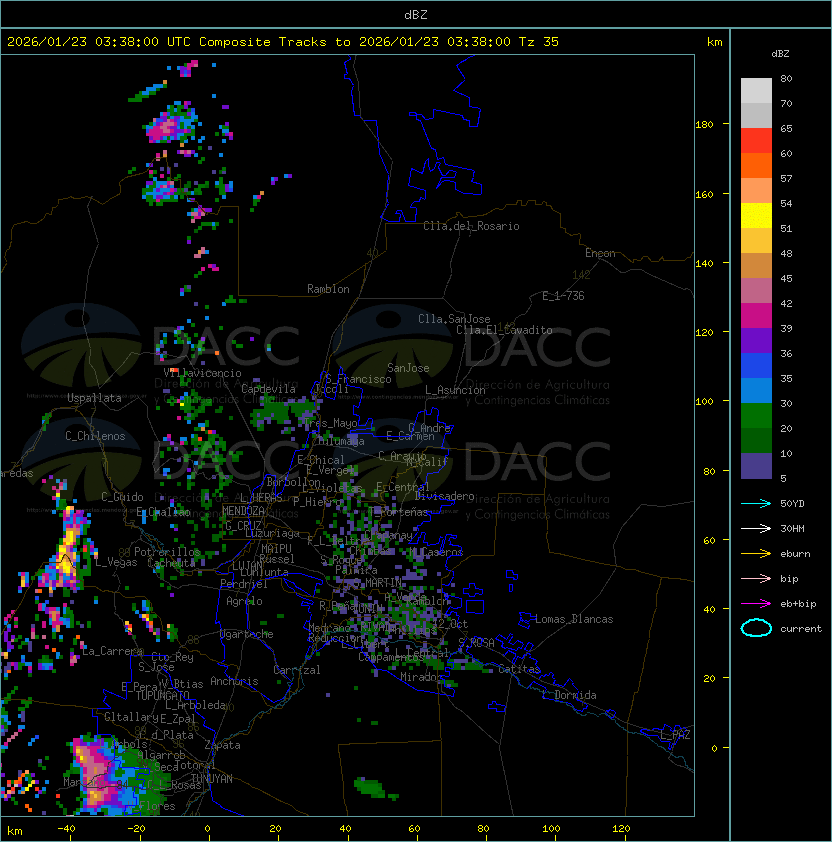The width and height of the screenshot is (832, 842).
Task: Click the '120' tick on the horizontal km axis
Action: pos(621,829)
